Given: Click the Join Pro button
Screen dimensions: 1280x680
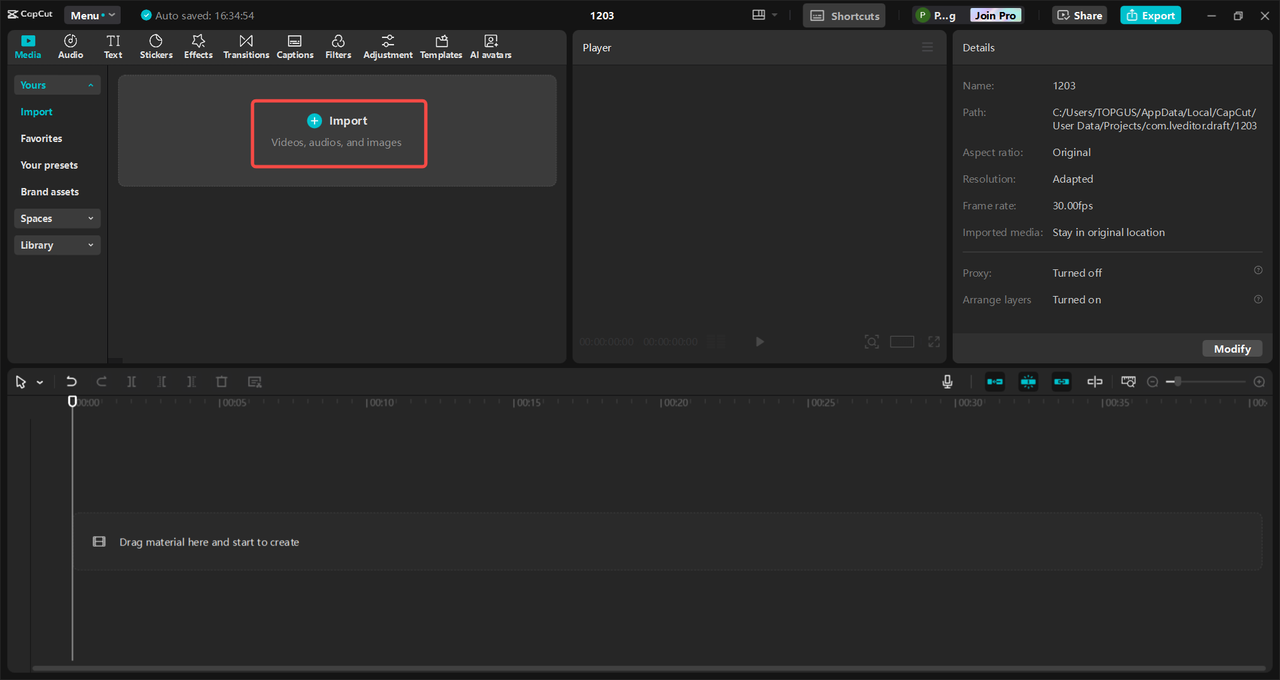Looking at the screenshot, I should pyautogui.click(x=996, y=15).
